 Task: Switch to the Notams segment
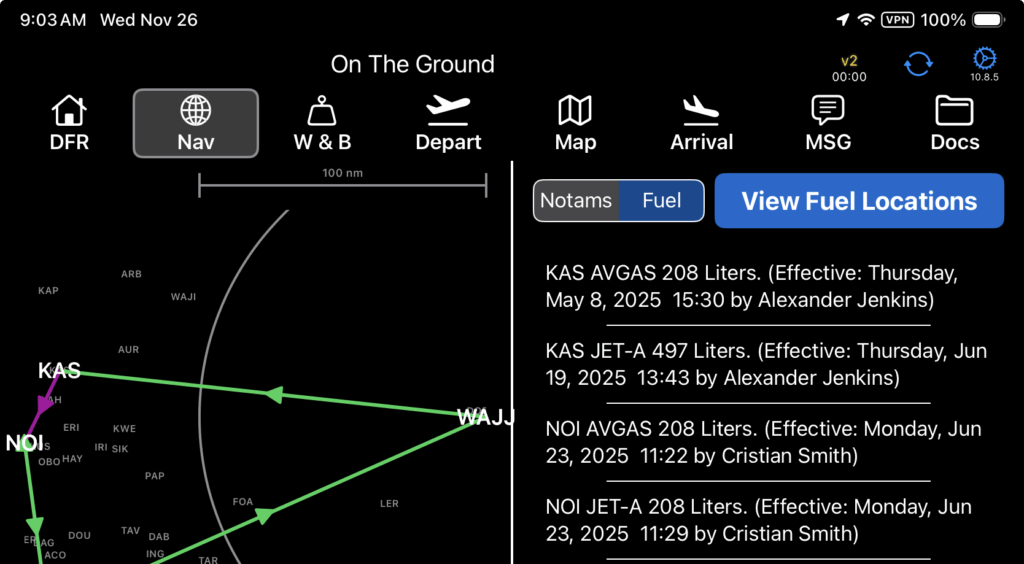coord(576,201)
